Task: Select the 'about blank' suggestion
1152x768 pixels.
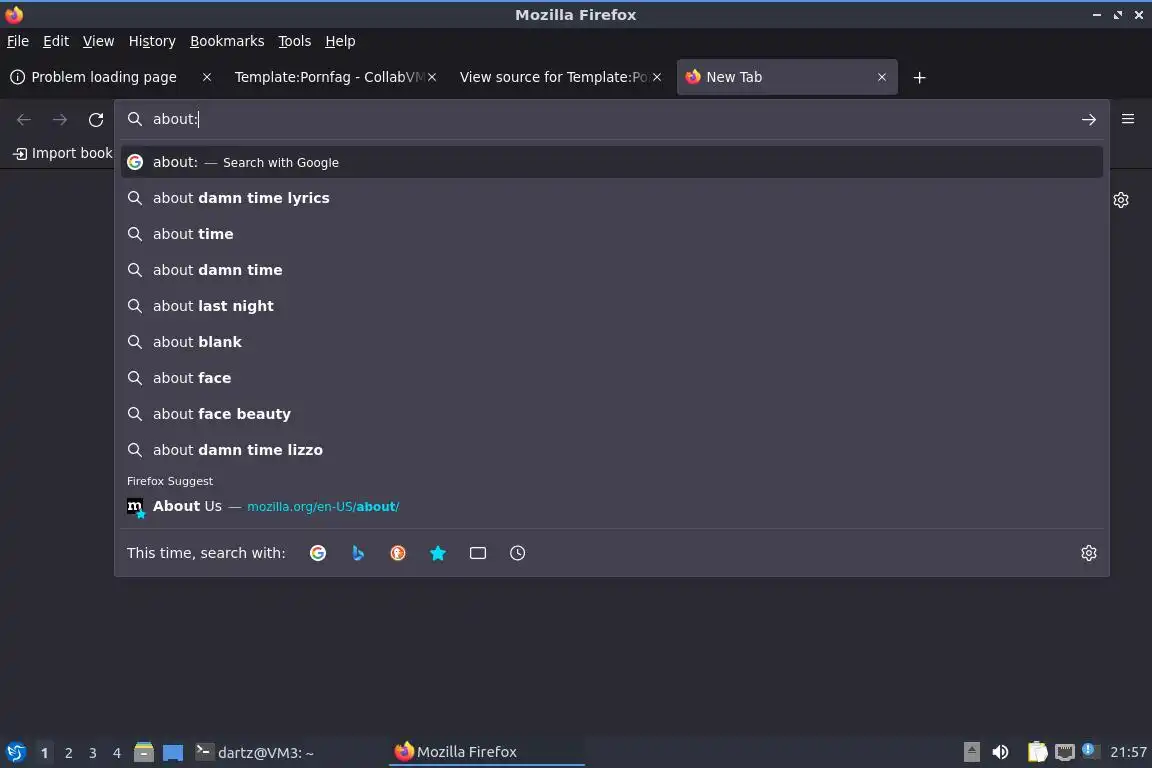Action: tap(611, 342)
